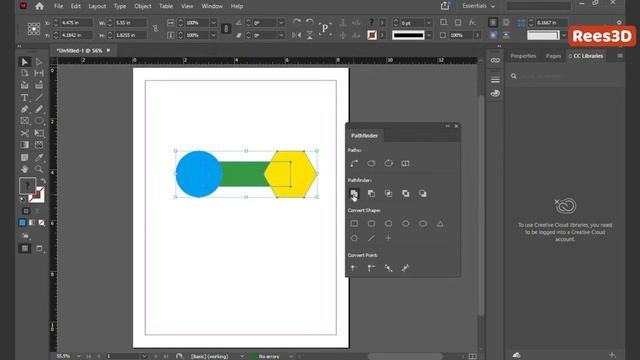Open the File menu
Image resolution: width=640 pixels, height=360 pixels.
[x=58, y=6]
